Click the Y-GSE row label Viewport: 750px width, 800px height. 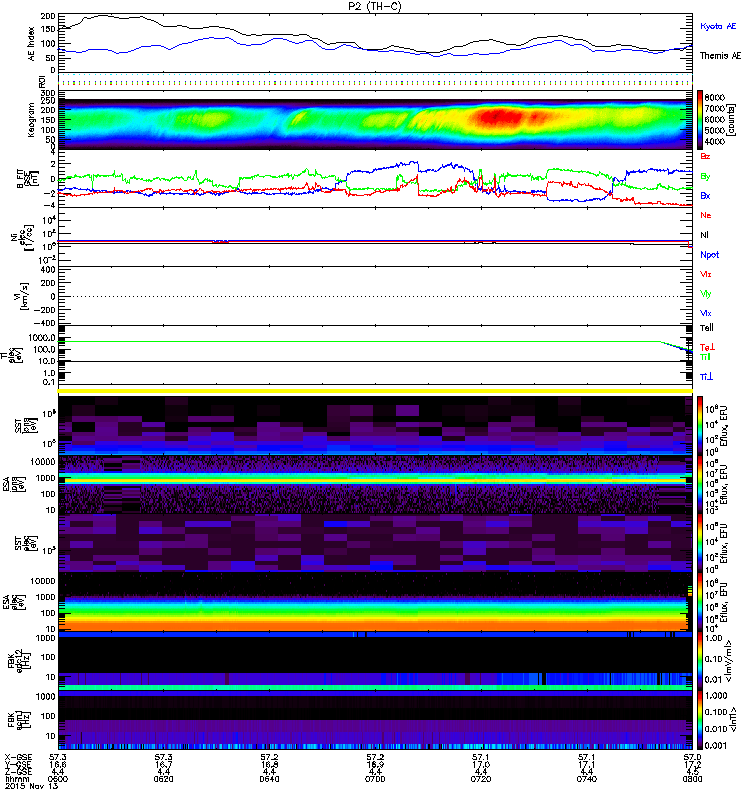click(x=18, y=765)
